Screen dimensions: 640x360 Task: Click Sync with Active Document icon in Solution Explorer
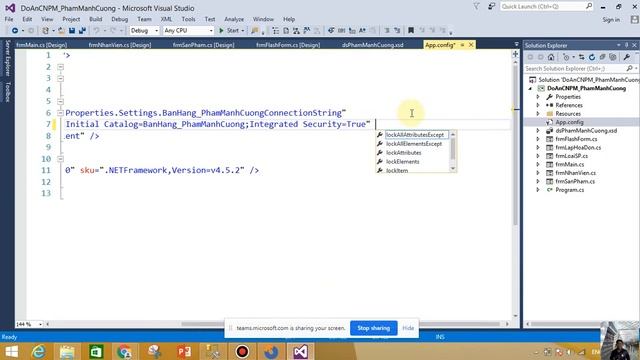[582, 57]
